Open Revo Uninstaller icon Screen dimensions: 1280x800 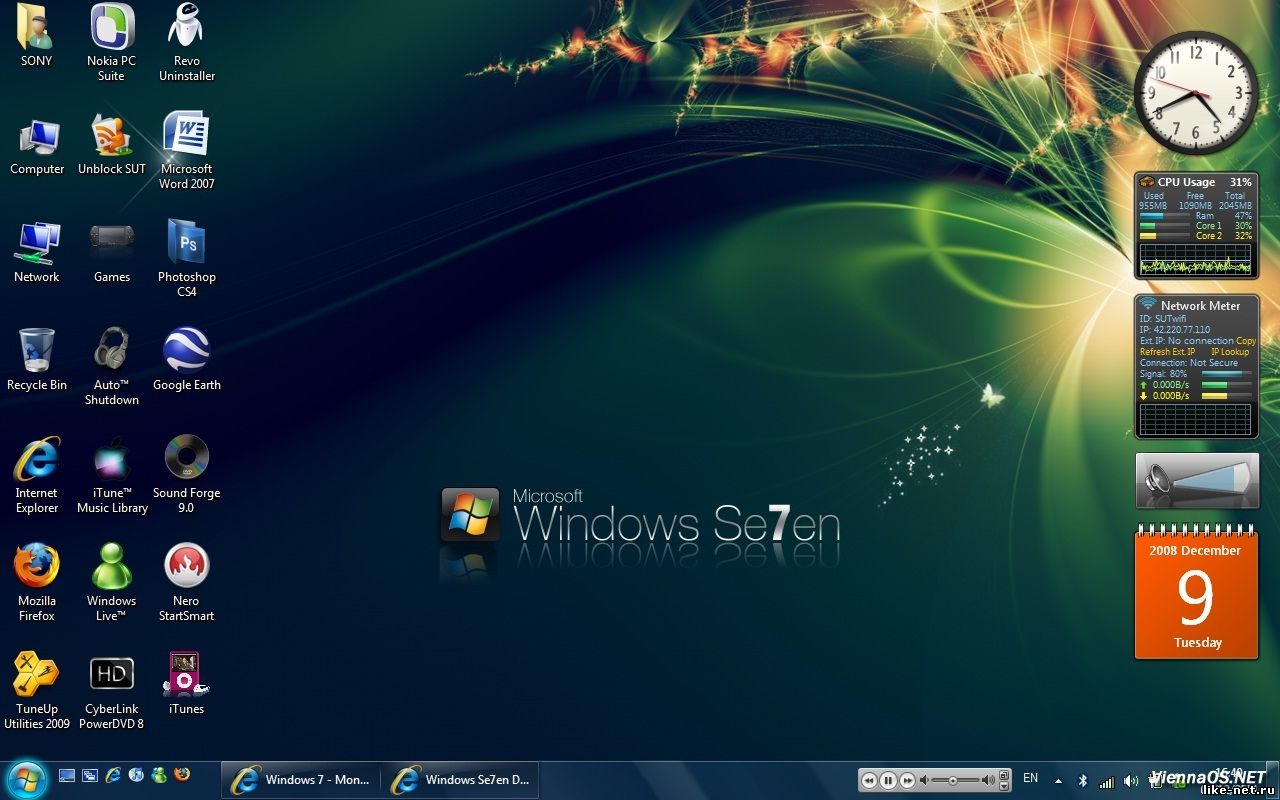(x=186, y=27)
